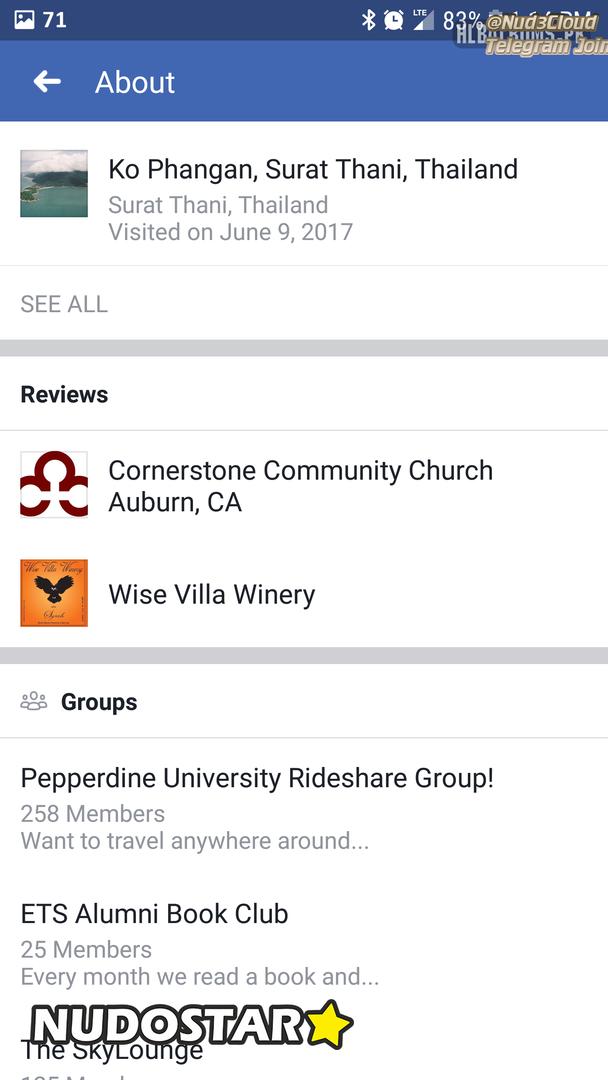The image size is (608, 1080).
Task: Tap the Groups section heading text
Action: pos(99,702)
